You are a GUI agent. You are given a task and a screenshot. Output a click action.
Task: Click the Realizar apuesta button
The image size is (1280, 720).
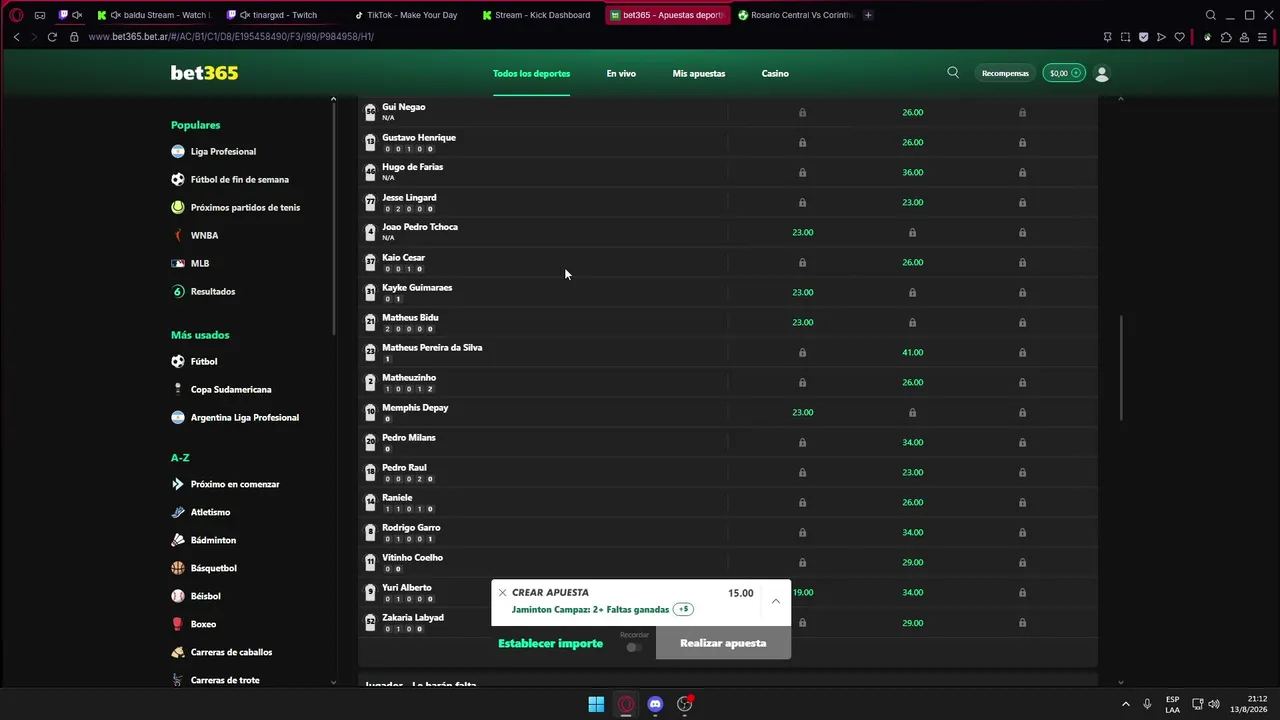pos(723,643)
